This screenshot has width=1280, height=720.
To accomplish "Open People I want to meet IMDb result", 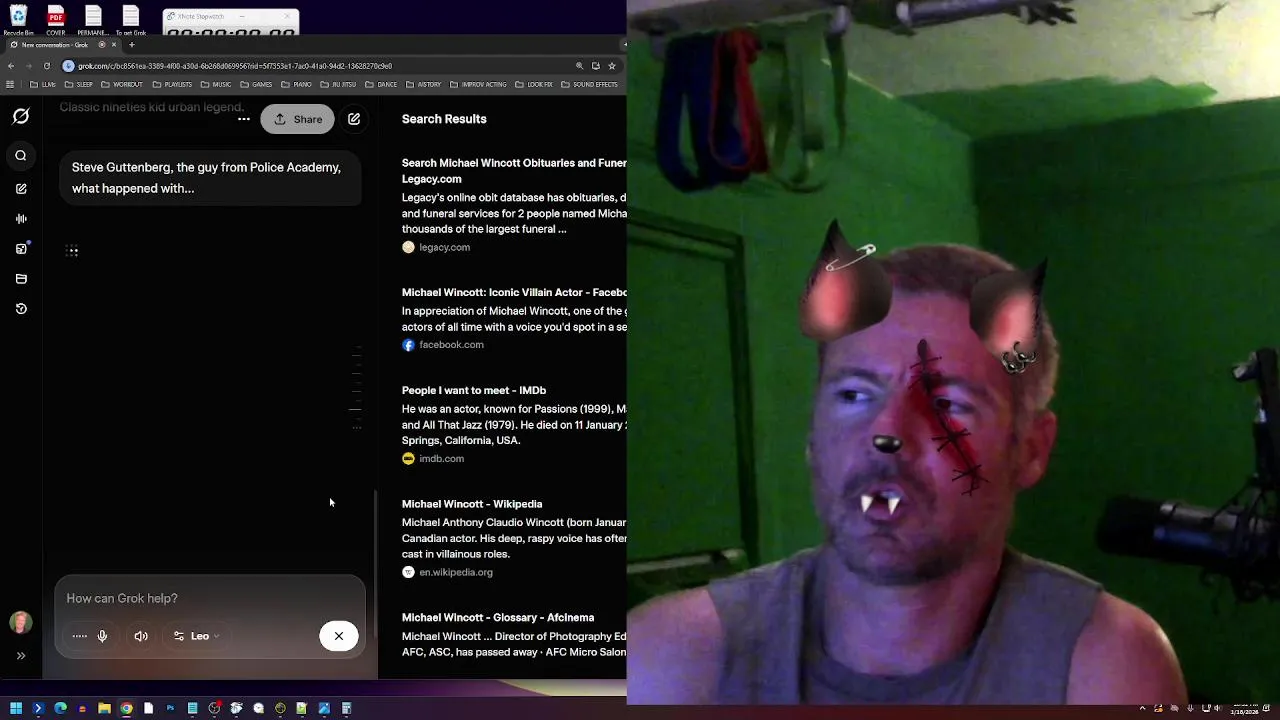I will click(x=474, y=391).
